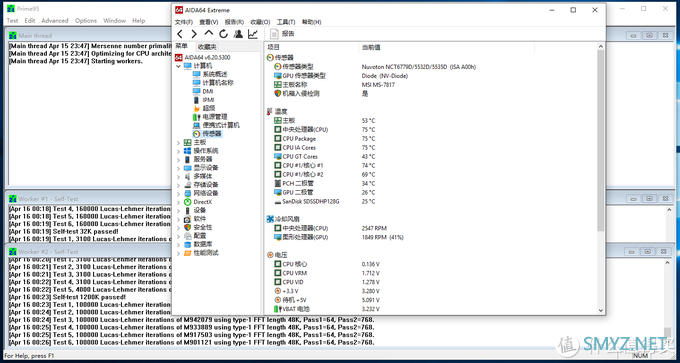Click the SanDisk SDSSDHP128G row
This screenshot has height=363, width=680.
(430, 202)
